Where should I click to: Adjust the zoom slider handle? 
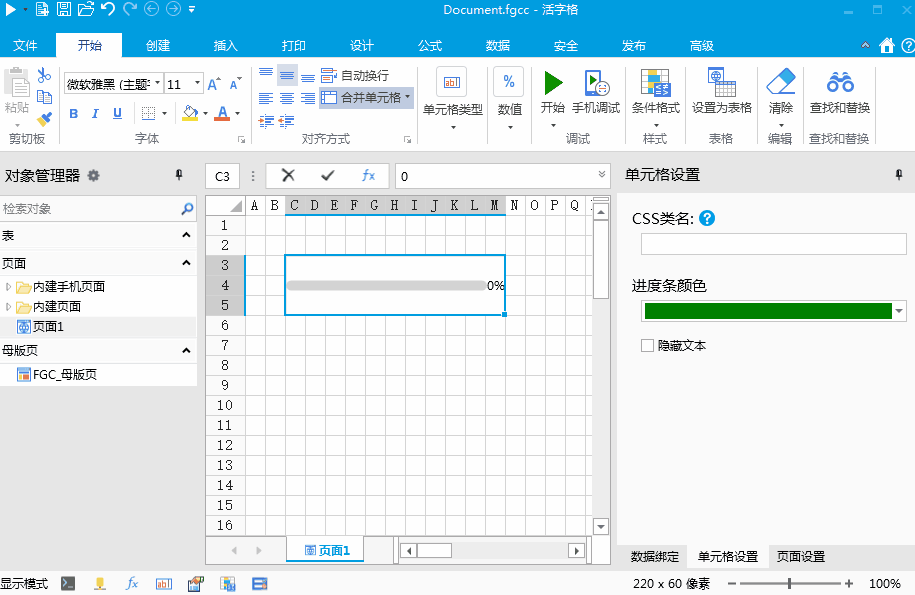coord(790,583)
